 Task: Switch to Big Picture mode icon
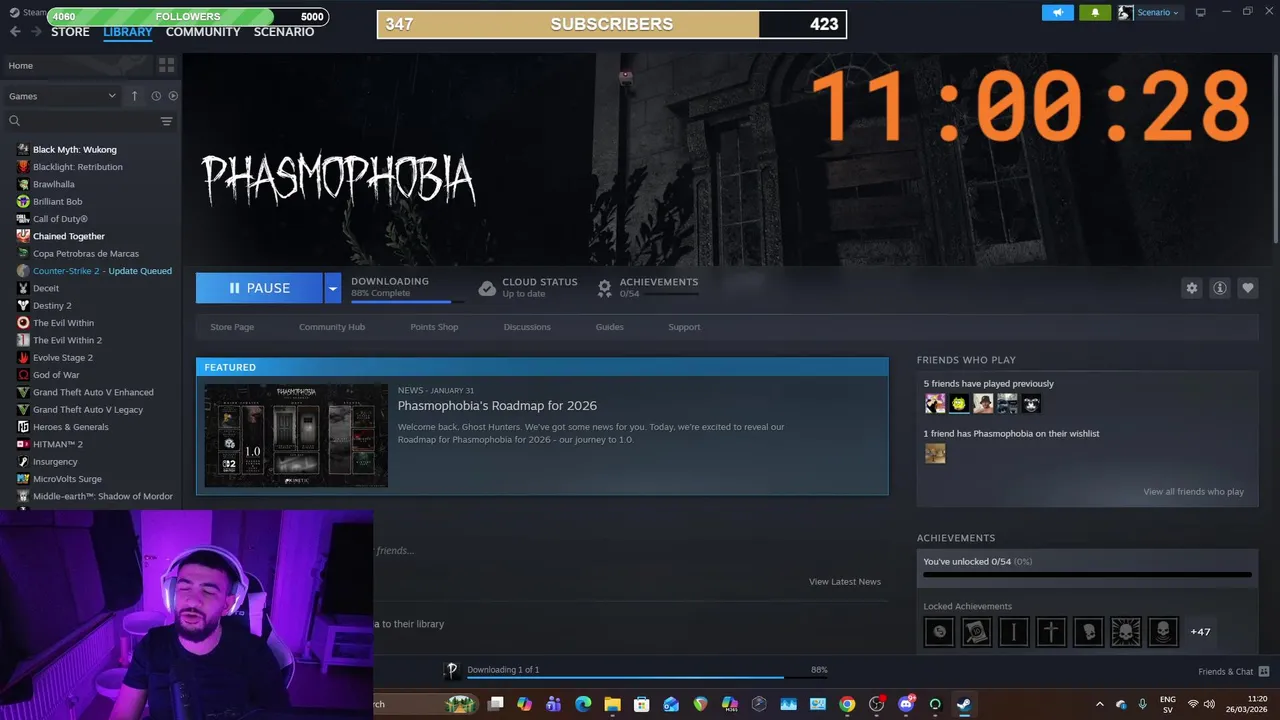1200,12
